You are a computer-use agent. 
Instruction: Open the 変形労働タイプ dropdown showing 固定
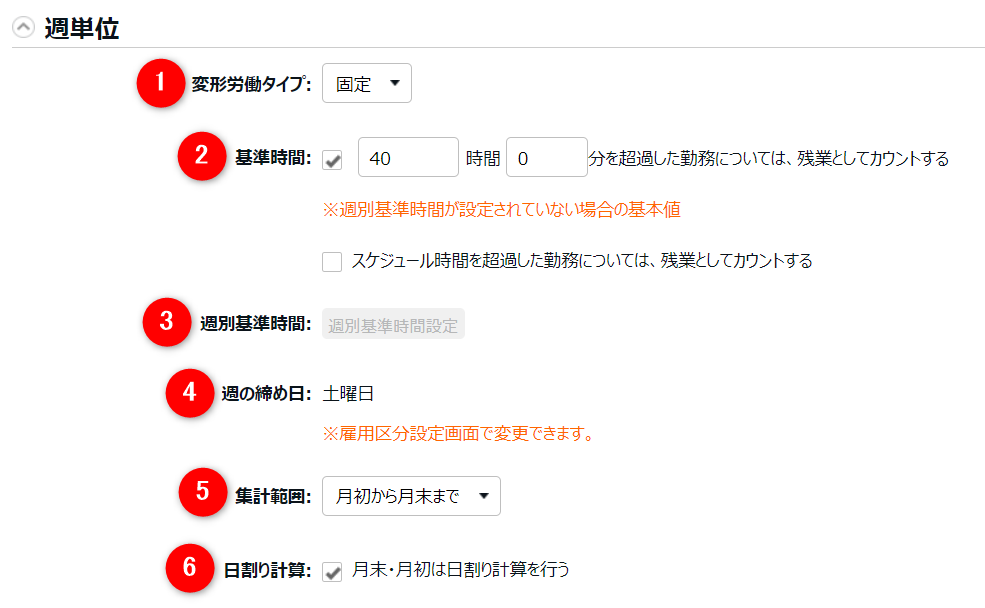(x=366, y=84)
